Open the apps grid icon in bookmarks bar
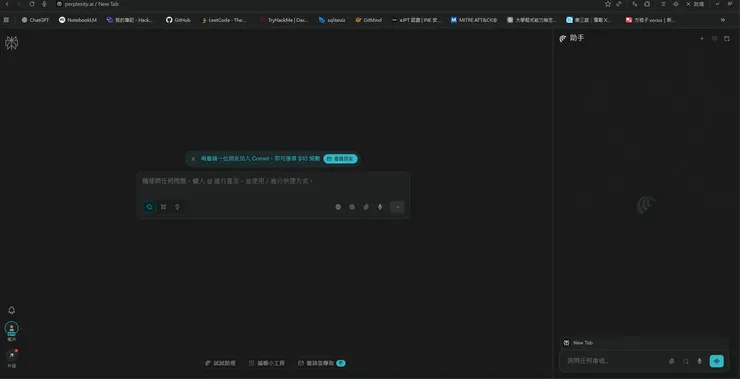This screenshot has width=740, height=379. [6, 20]
